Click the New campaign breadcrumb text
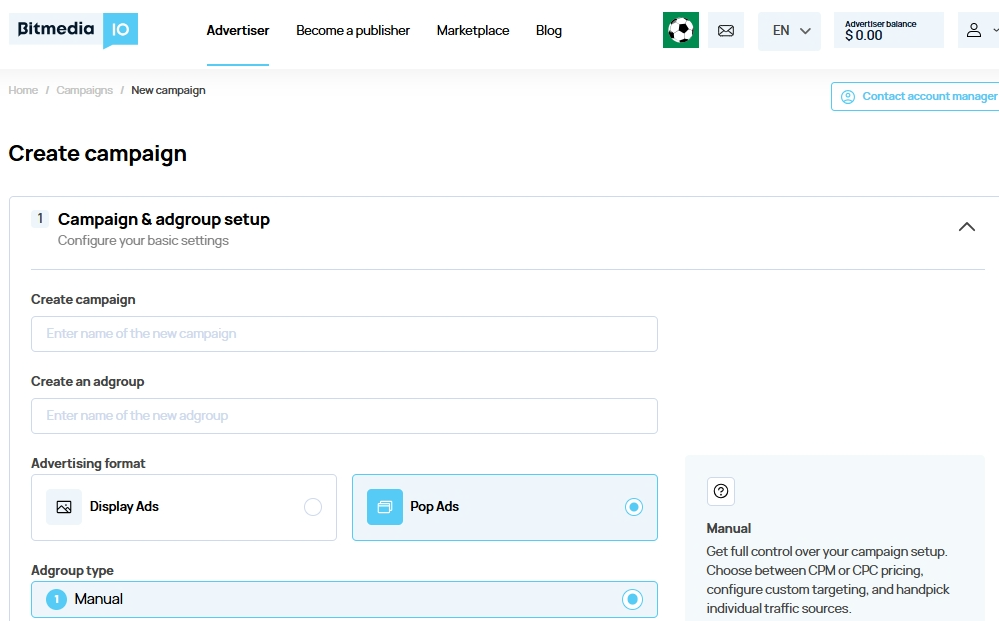The image size is (999, 621). click(x=168, y=90)
